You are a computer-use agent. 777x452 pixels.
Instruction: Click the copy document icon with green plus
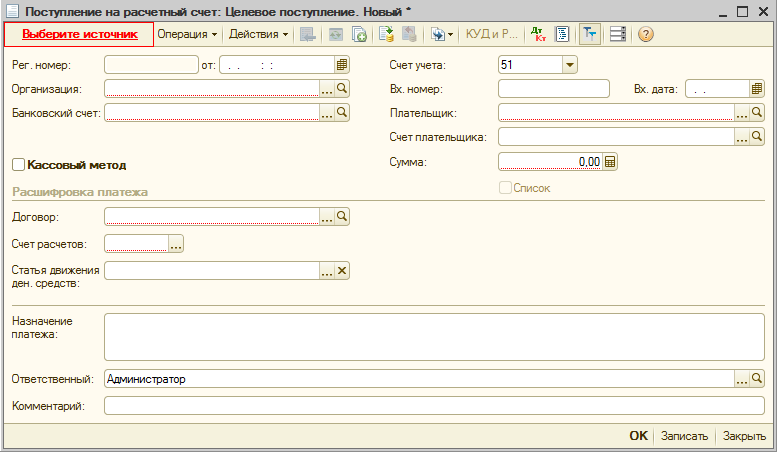(359, 34)
